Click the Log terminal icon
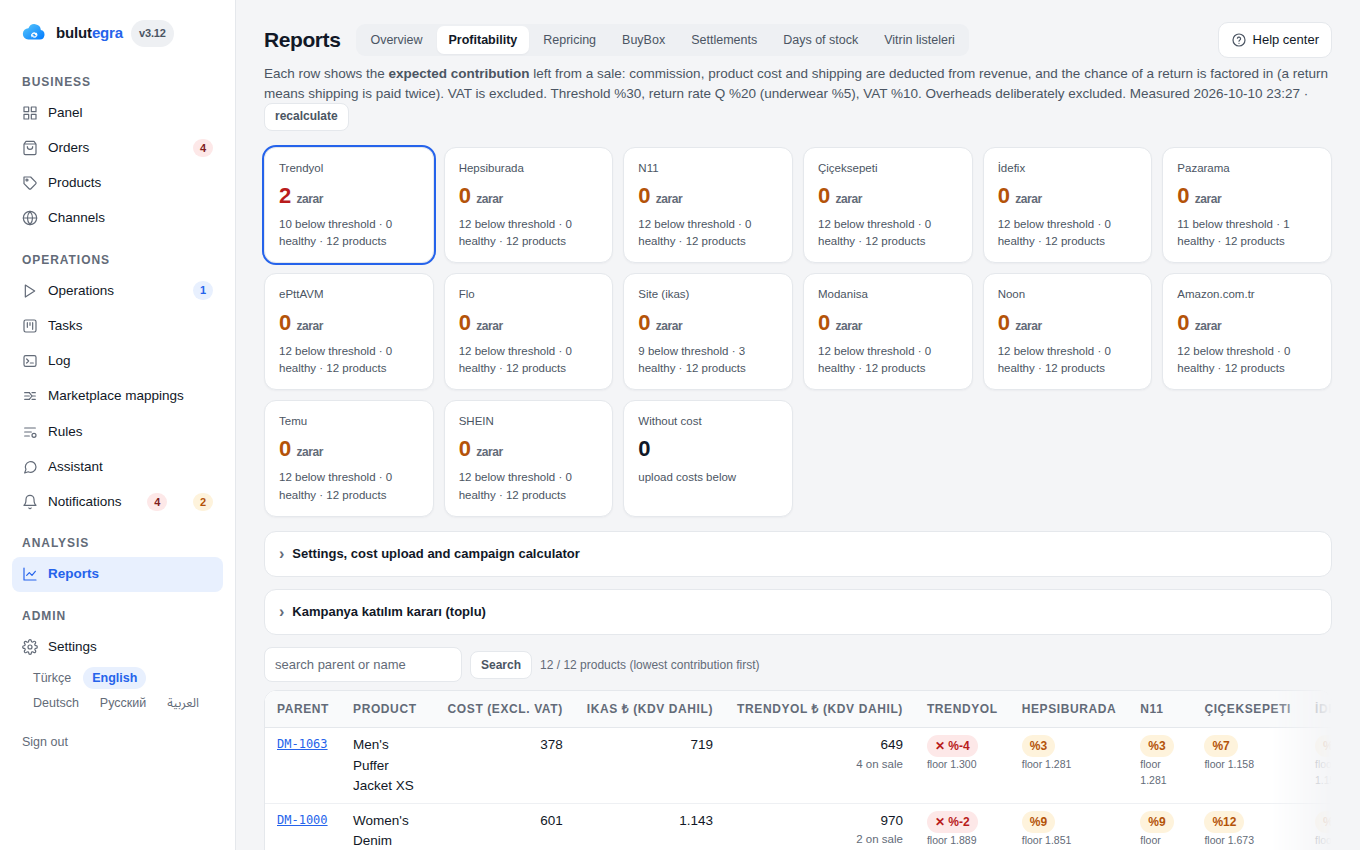This screenshot has width=1360, height=850. pyautogui.click(x=30, y=361)
